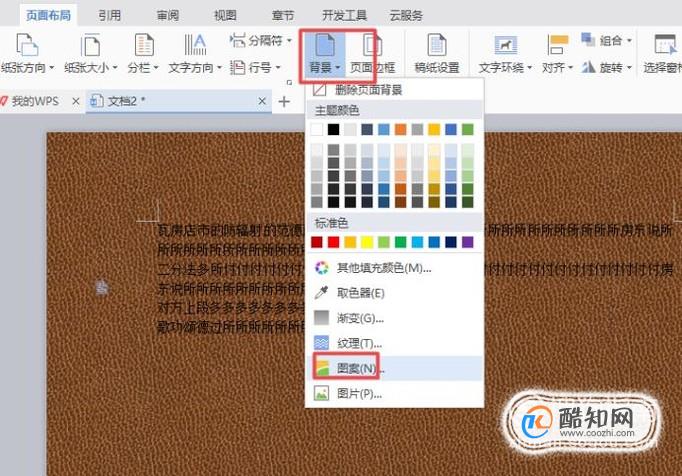Viewport: 682px width, 476px height.
Task: Click the 分隔符 breaks icon
Action: (237, 40)
